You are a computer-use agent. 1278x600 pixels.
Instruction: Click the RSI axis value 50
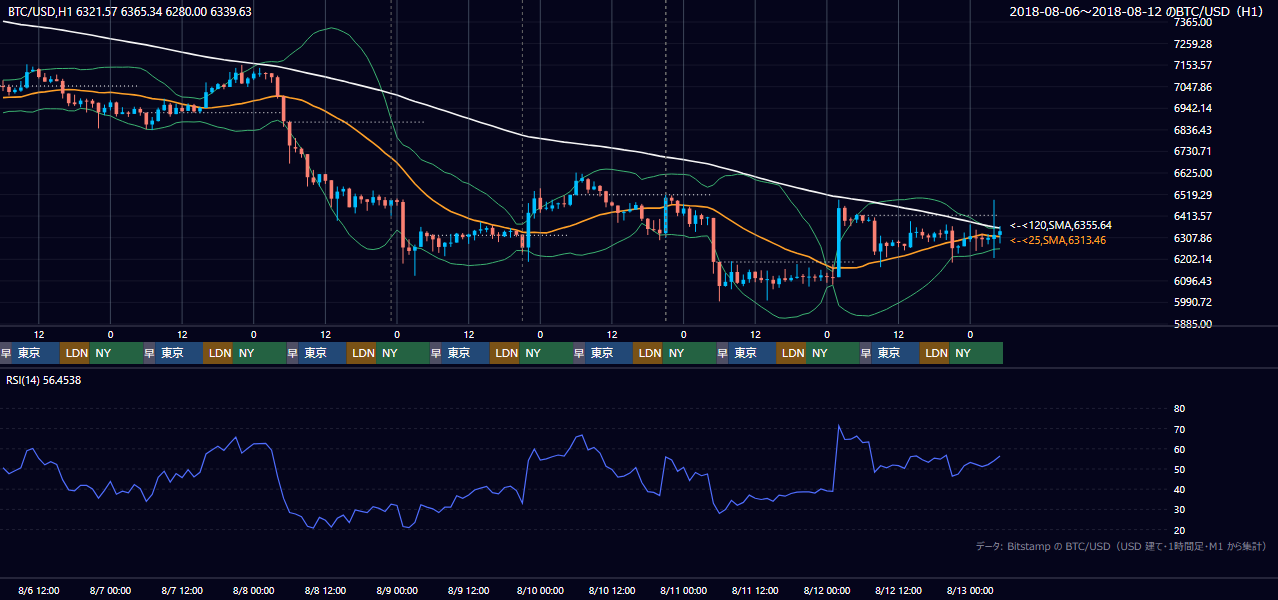click(1179, 469)
